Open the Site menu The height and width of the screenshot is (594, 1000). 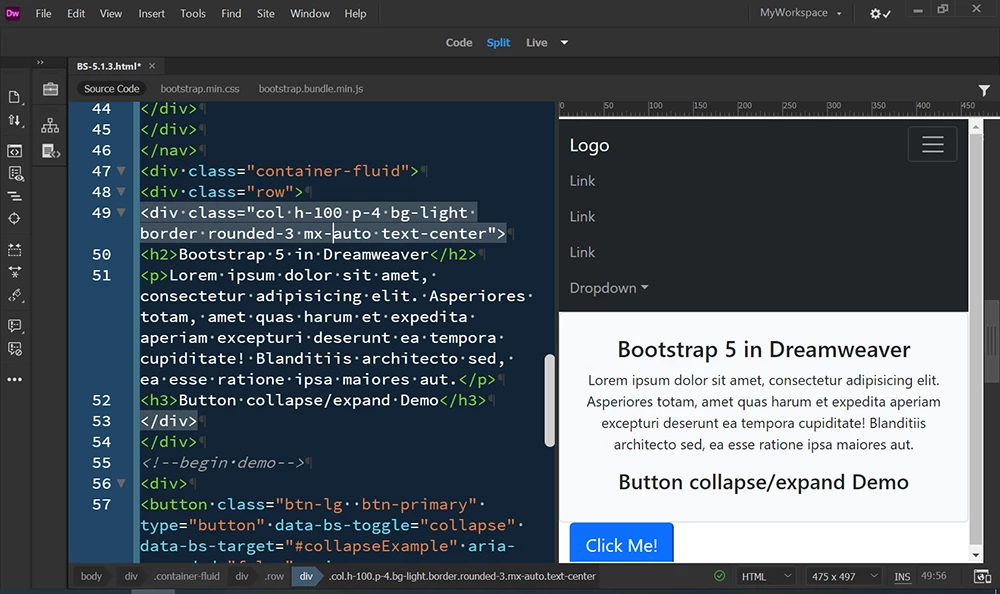click(x=265, y=13)
